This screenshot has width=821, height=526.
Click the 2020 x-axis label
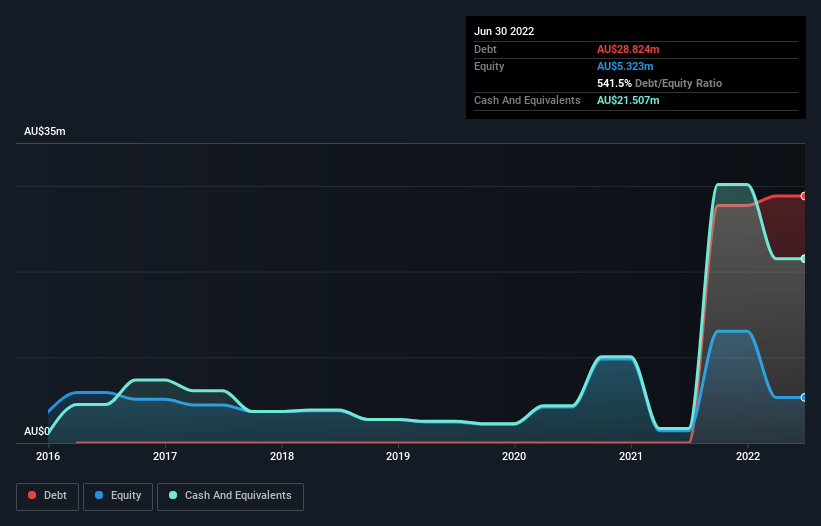click(x=514, y=456)
